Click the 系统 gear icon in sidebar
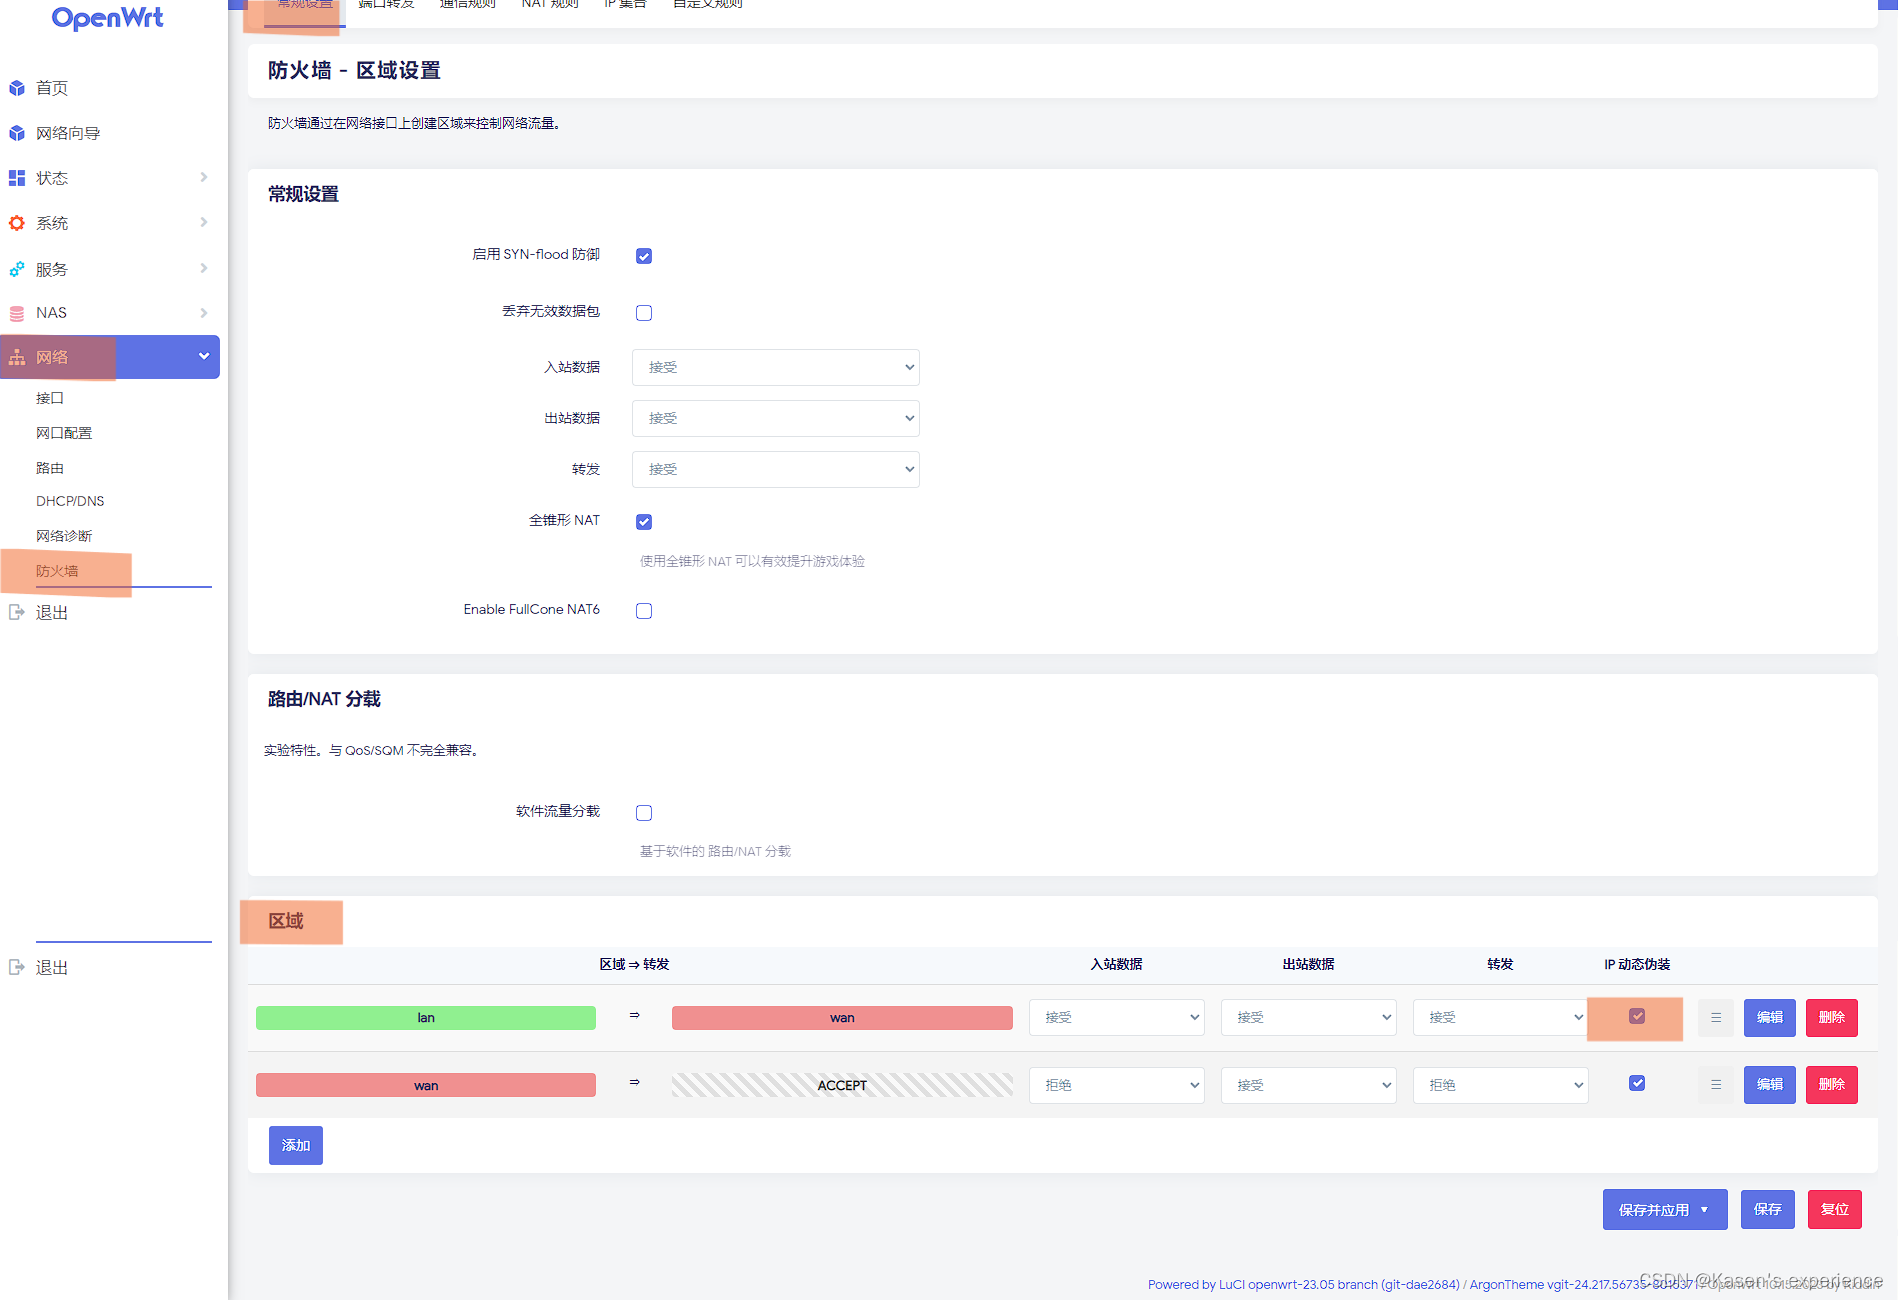This screenshot has height=1300, width=1898. (17, 223)
